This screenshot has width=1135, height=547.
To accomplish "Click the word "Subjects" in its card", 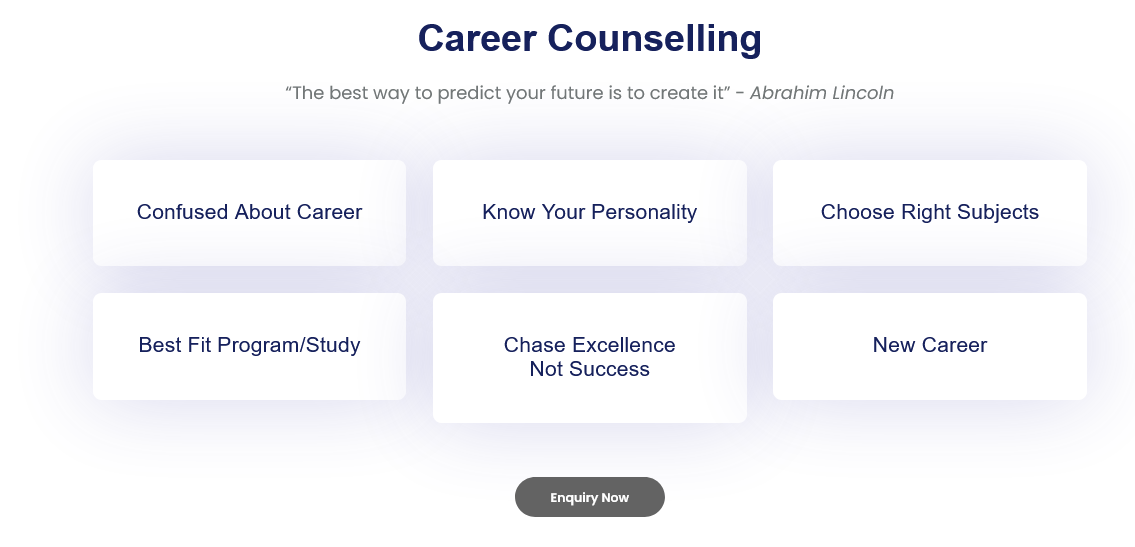I will pos(997,212).
